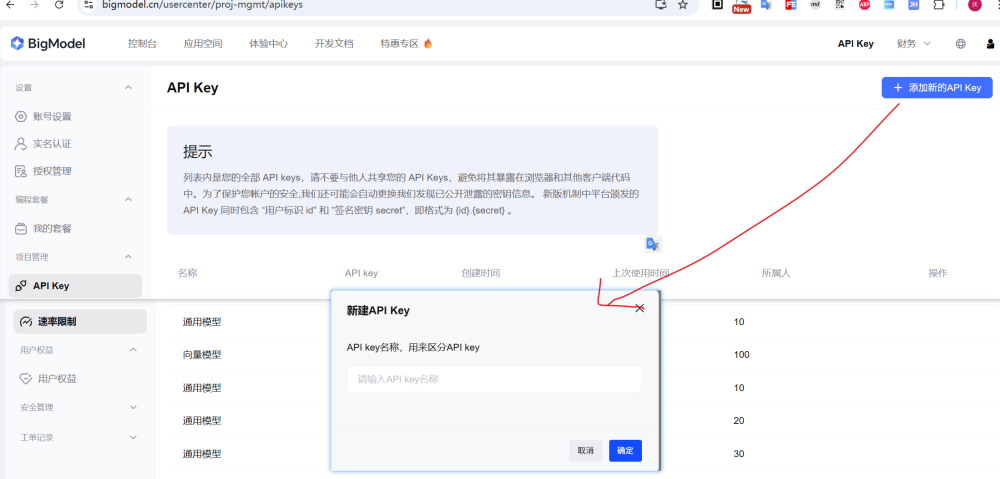The height and width of the screenshot is (479, 1000).
Task: Click the API key名称 input field
Action: [x=494, y=379]
